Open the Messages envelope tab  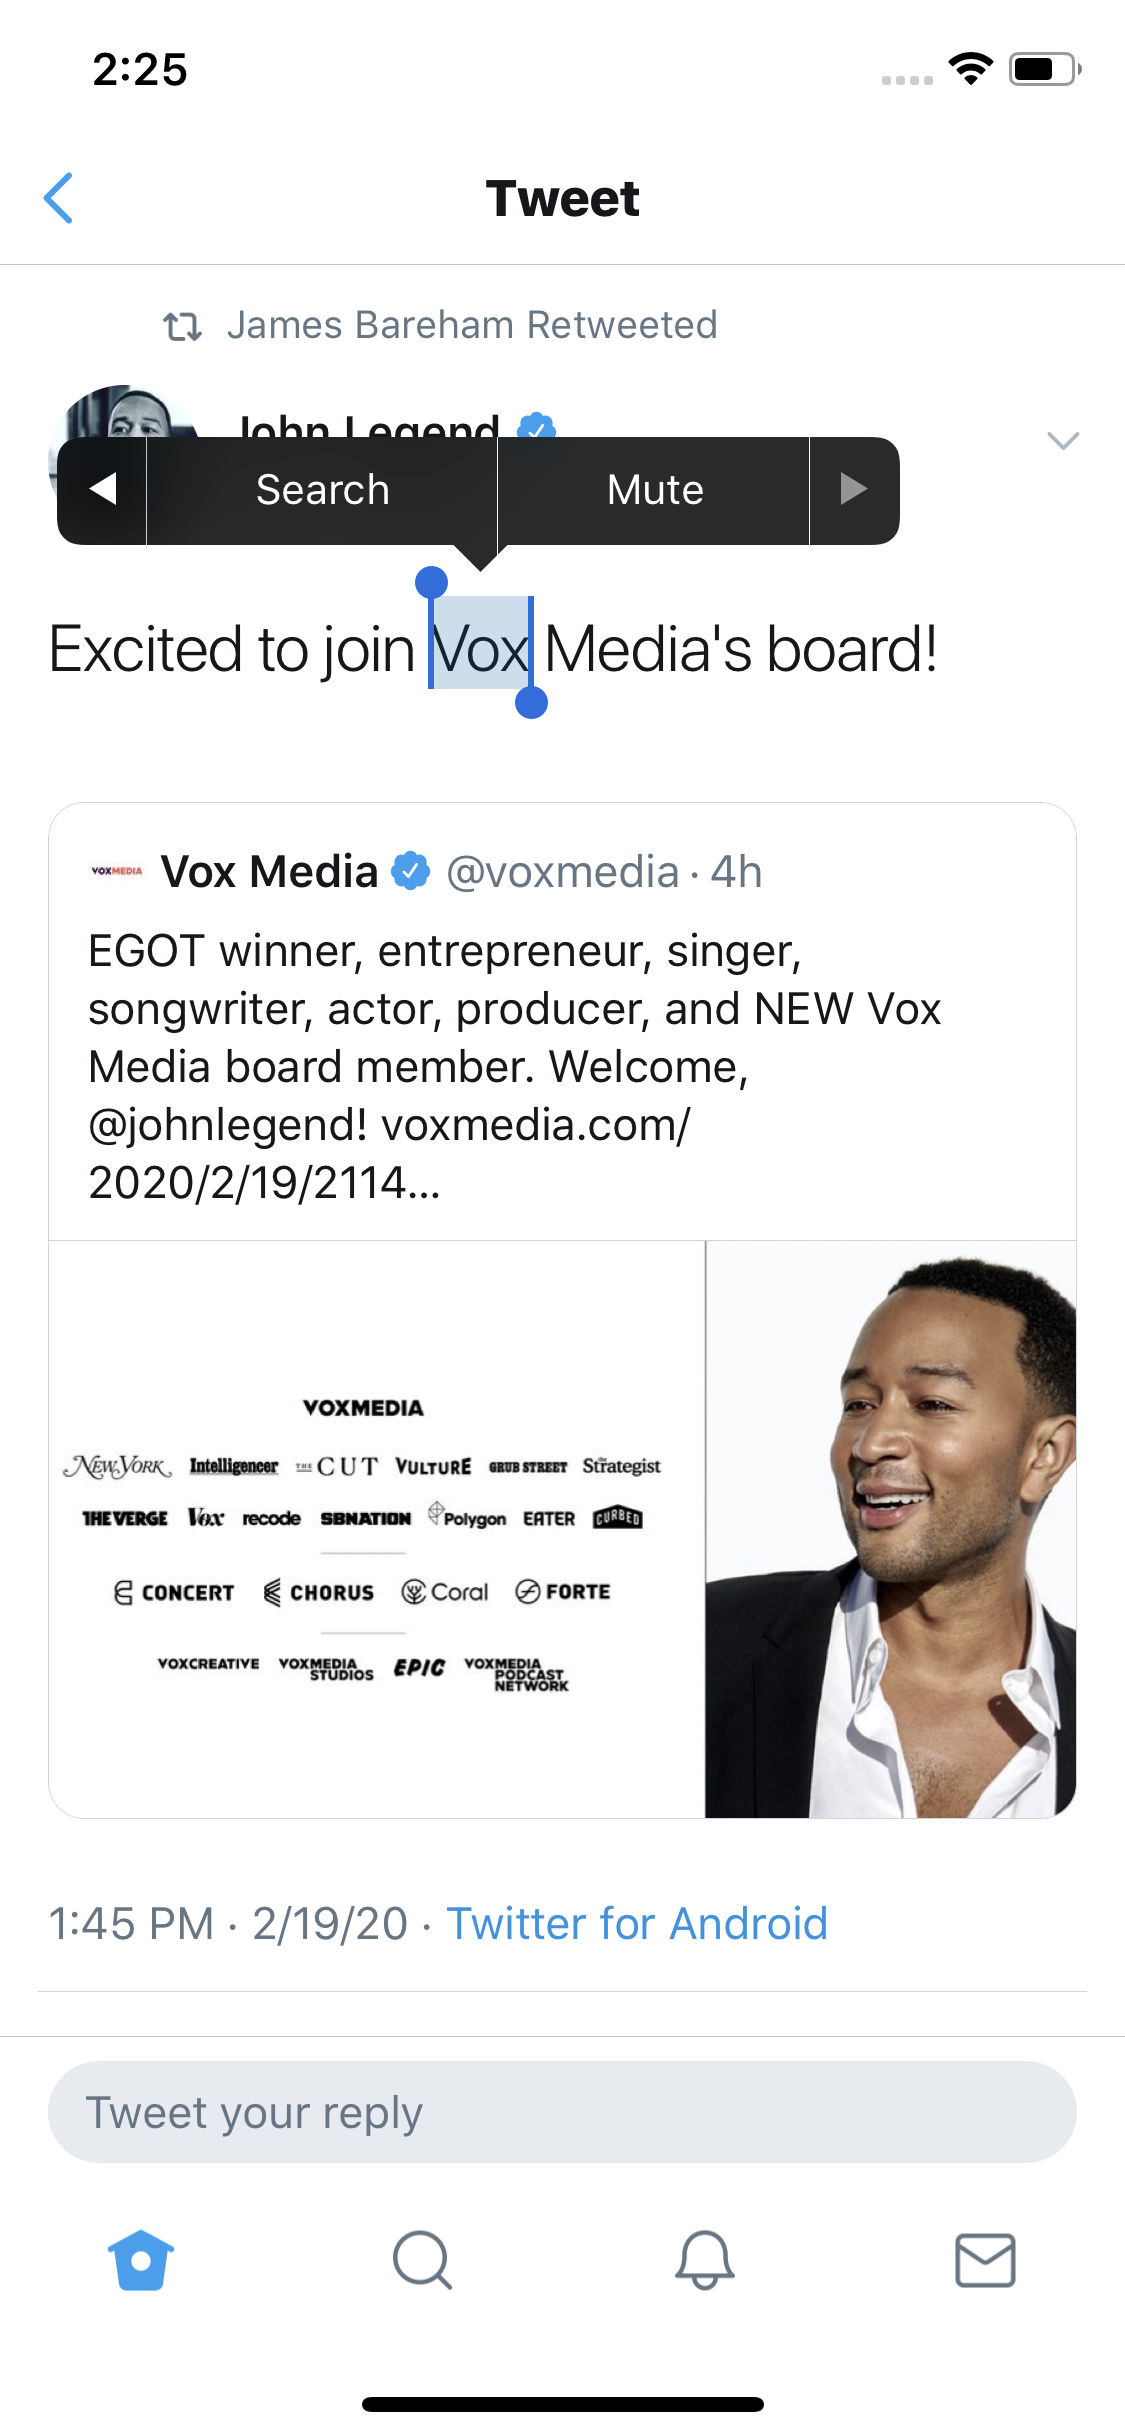coord(985,2260)
